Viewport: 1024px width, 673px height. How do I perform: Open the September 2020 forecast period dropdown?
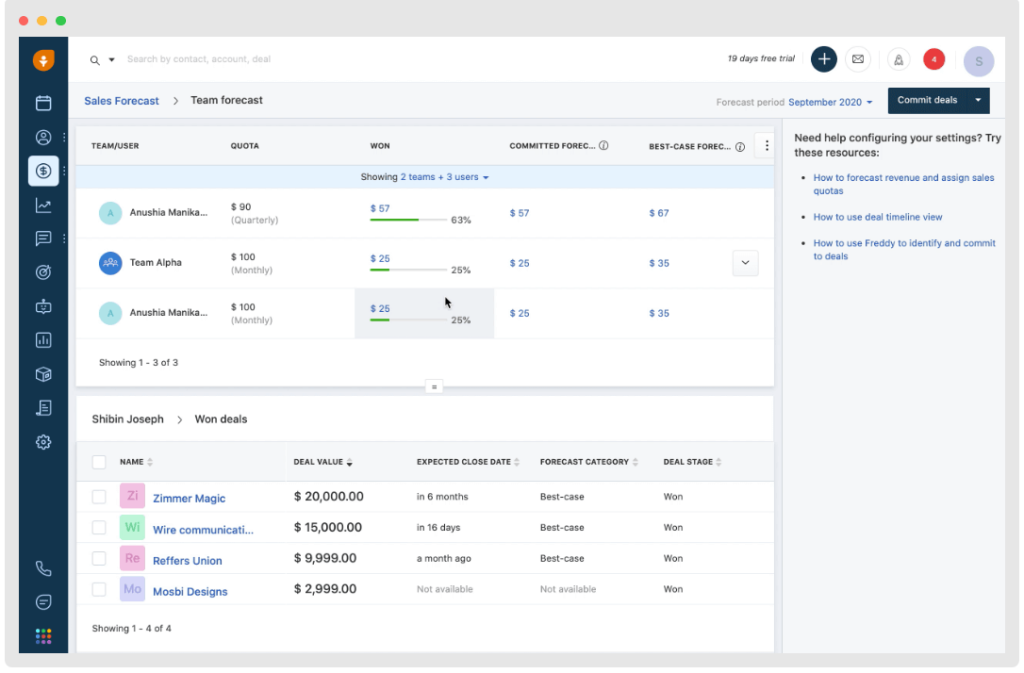tap(830, 102)
